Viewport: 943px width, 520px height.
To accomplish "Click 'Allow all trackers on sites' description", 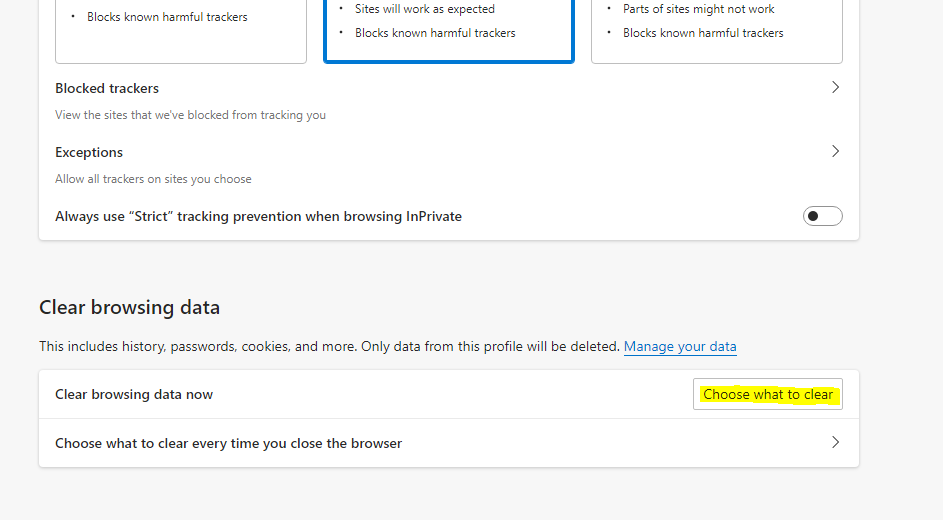I will 153,179.
